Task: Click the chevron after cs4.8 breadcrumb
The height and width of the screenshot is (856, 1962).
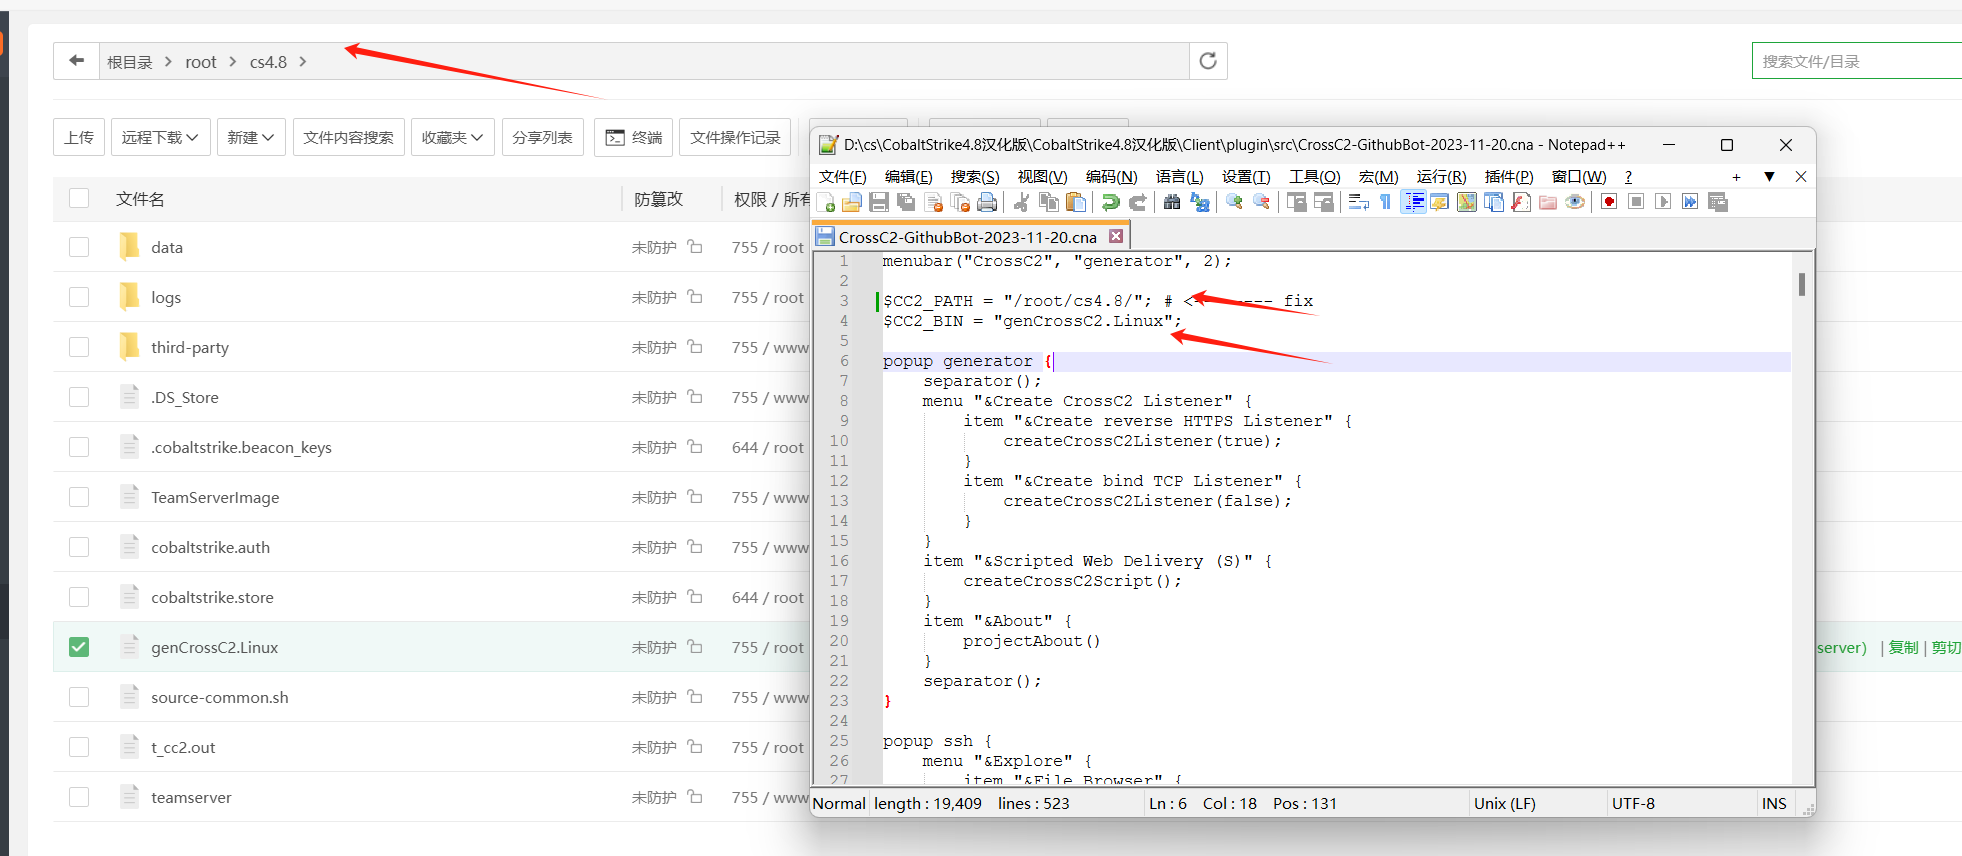Action: [303, 61]
